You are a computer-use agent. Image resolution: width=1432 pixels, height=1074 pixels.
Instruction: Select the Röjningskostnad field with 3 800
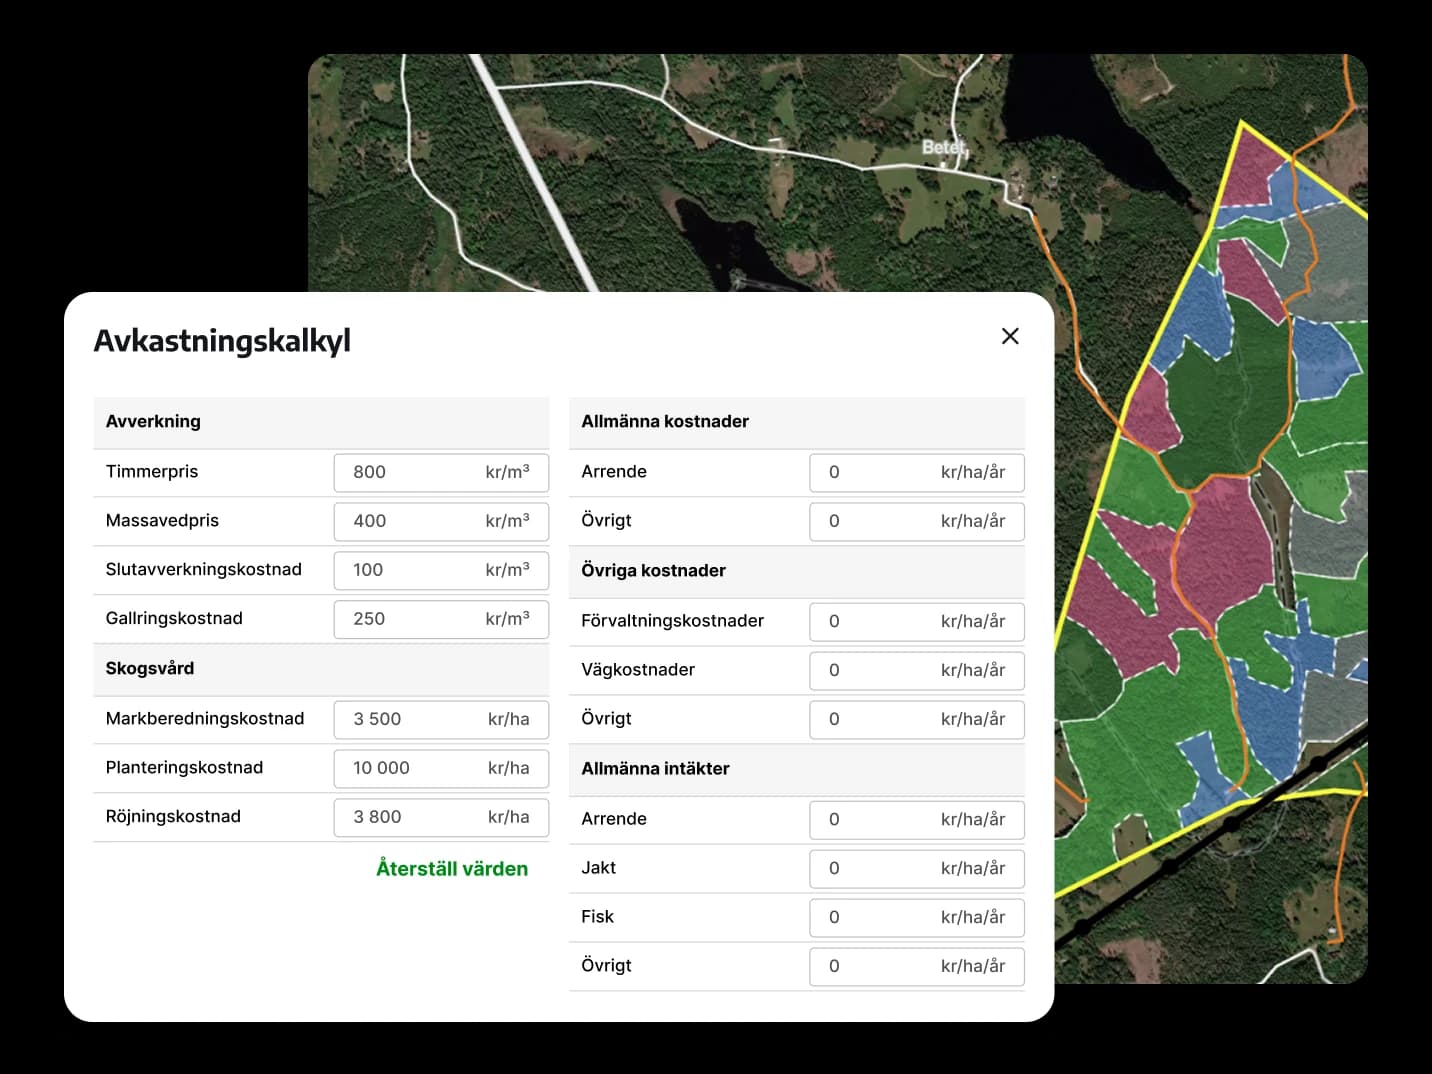coord(441,817)
